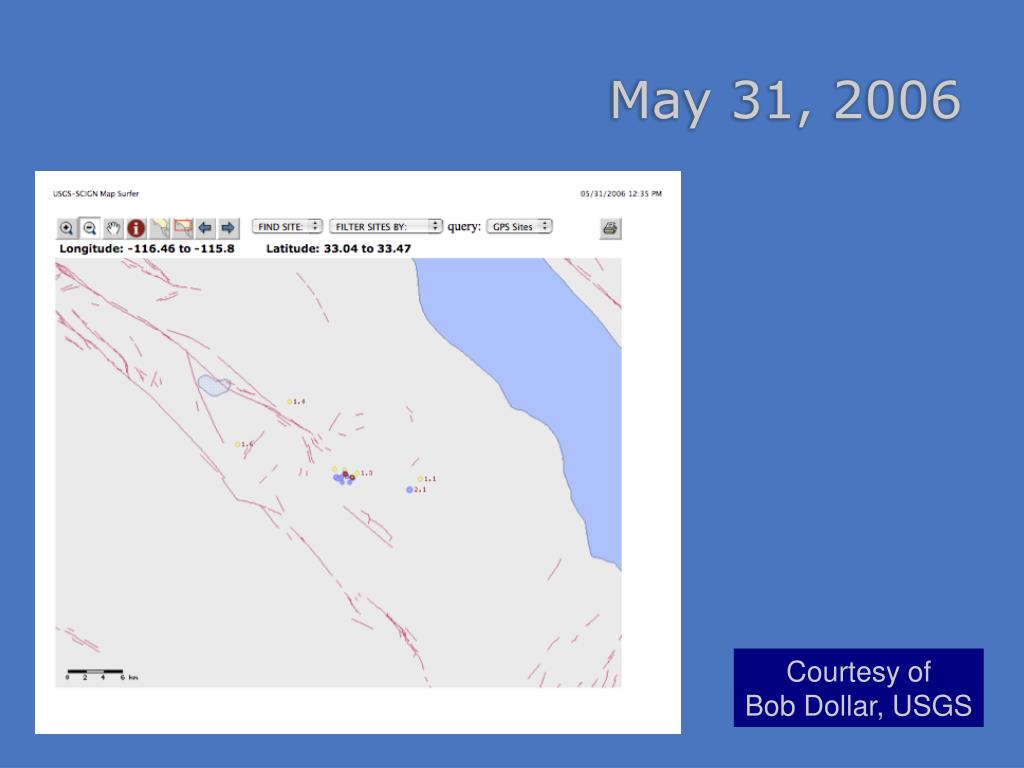This screenshot has height=768, width=1024.
Task: Click the Longitude range text
Action: tap(146, 249)
